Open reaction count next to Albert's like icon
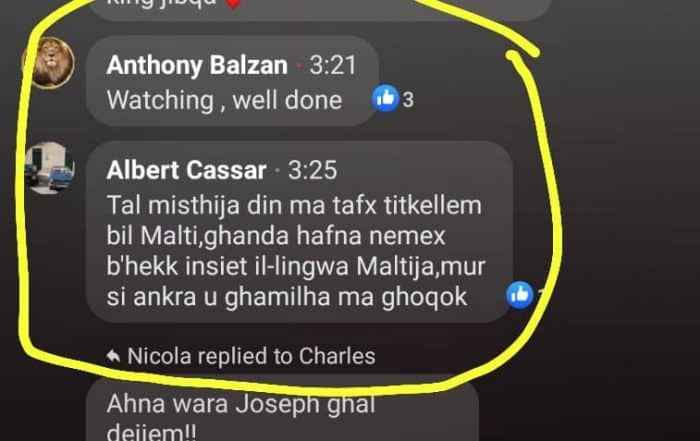This screenshot has height=441, width=700. coord(541,295)
